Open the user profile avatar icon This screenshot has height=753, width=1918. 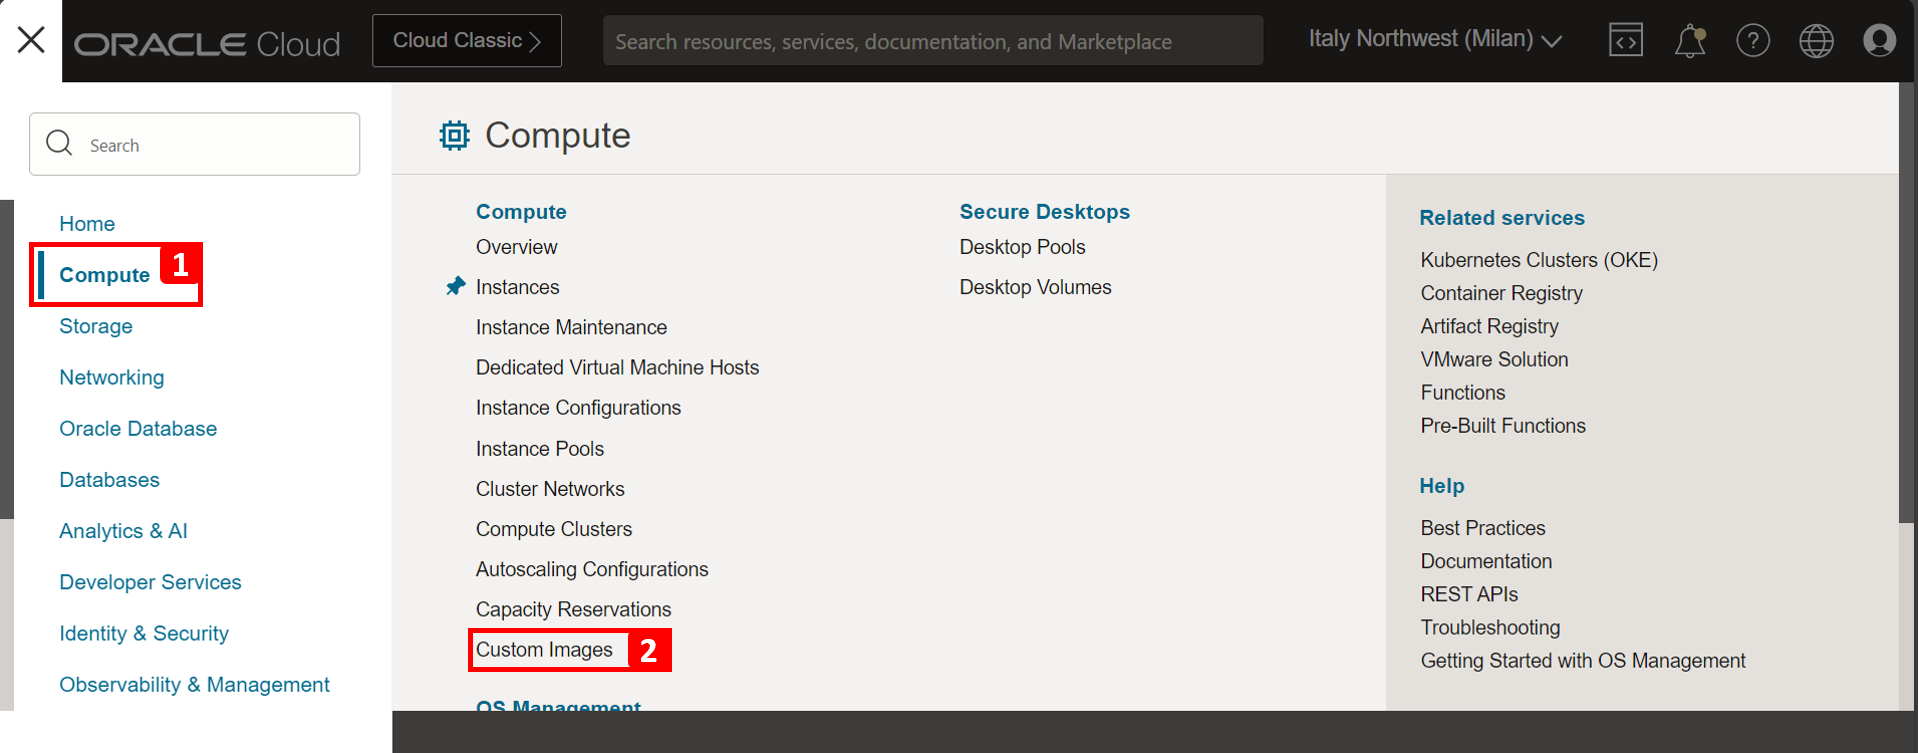[x=1879, y=40]
